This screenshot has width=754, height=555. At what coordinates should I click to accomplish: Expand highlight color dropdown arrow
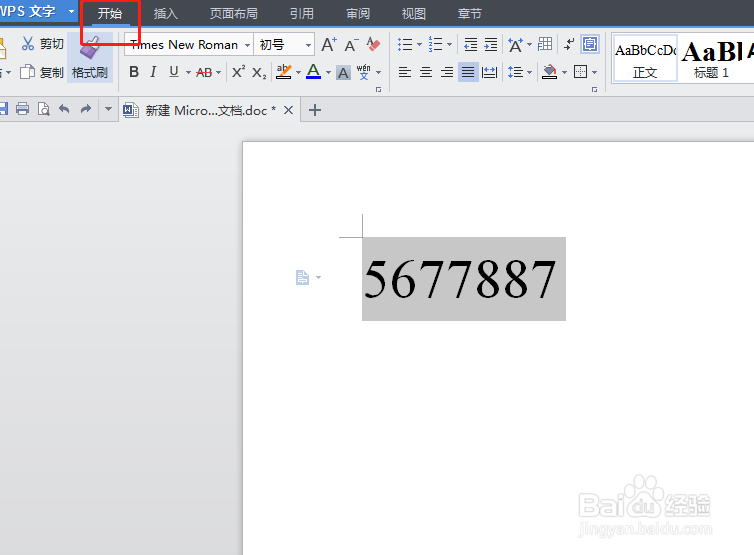[x=298, y=73]
